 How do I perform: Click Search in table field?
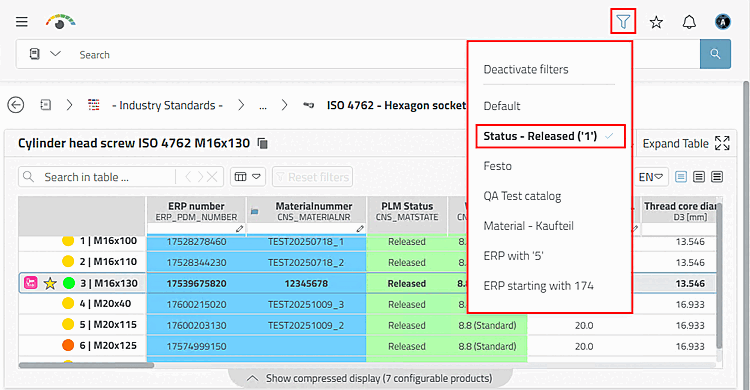[108, 177]
